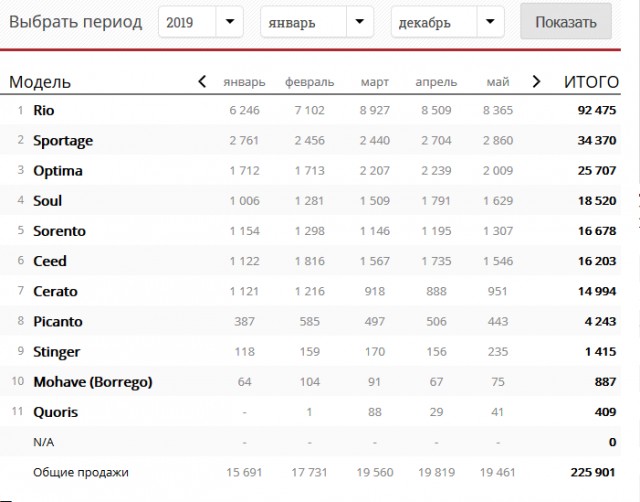Click total sales January value 15 691
640x502 pixels.
tap(244, 473)
